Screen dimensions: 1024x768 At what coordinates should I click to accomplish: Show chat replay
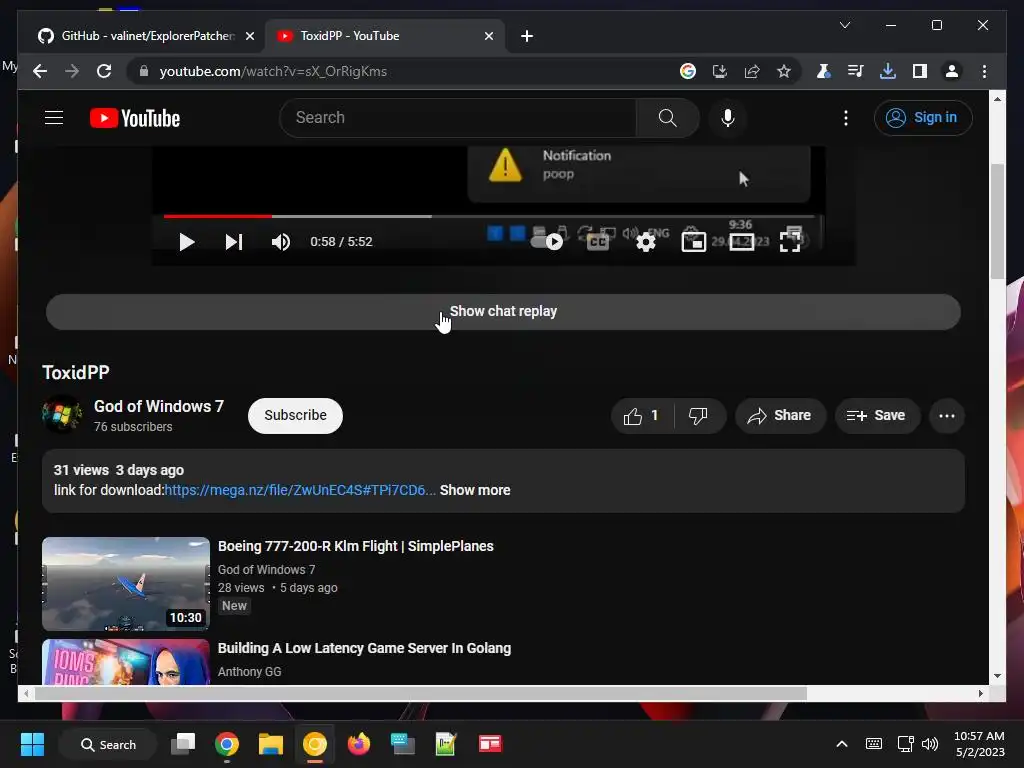coord(503,312)
